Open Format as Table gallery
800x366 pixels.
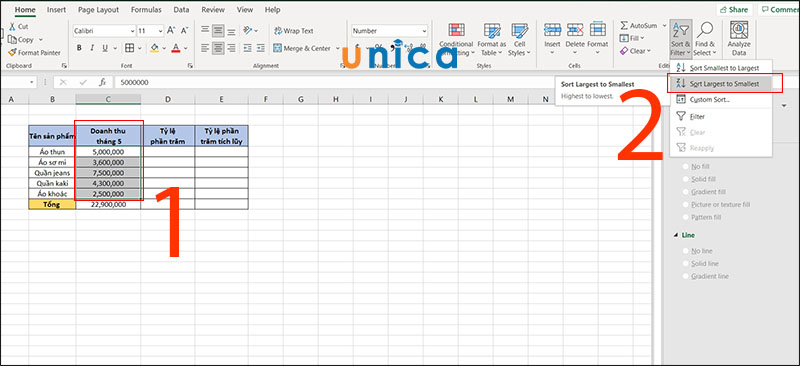(x=492, y=39)
